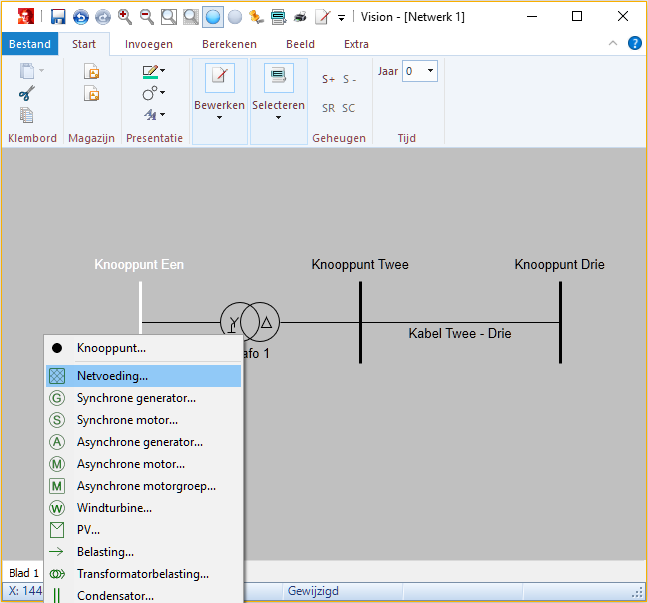Click the SR button in Geheugen
This screenshot has height=603, width=648.
pyautogui.click(x=328, y=108)
